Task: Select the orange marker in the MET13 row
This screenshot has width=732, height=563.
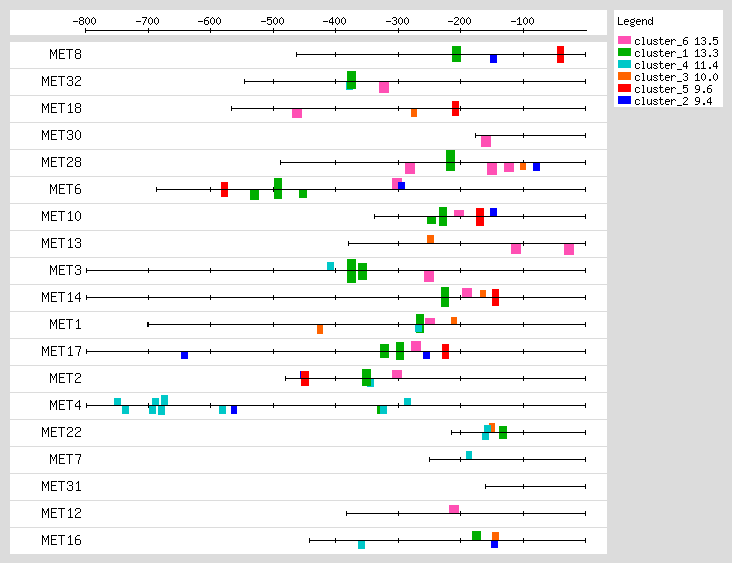Action: pyautogui.click(x=430, y=239)
